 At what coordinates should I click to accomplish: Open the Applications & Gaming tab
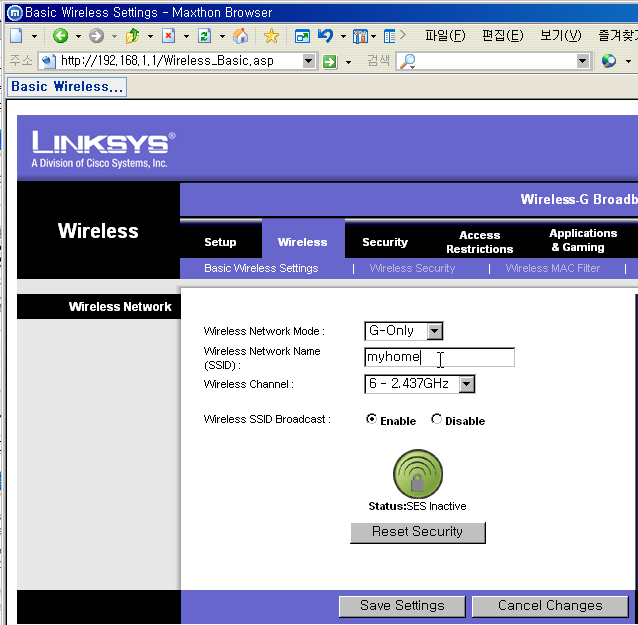click(x=583, y=240)
